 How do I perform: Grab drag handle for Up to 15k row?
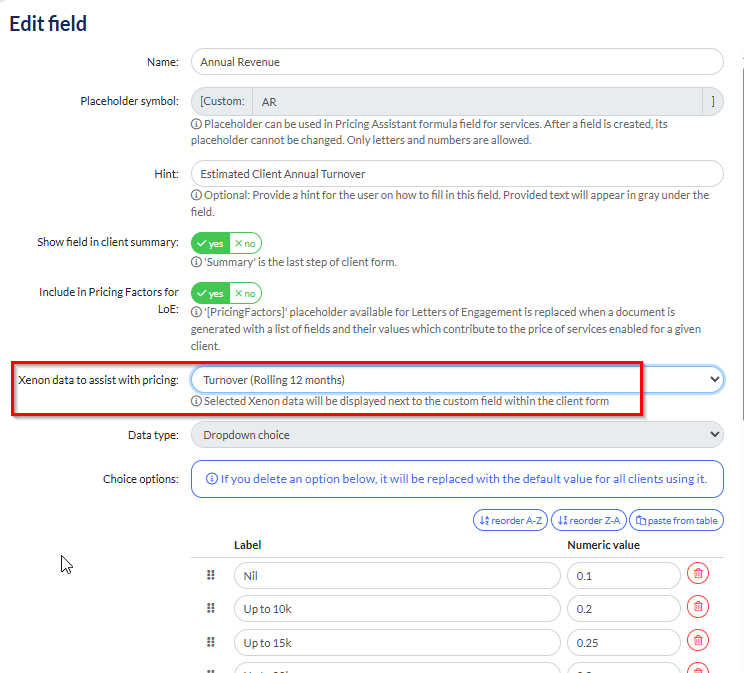pos(211,641)
